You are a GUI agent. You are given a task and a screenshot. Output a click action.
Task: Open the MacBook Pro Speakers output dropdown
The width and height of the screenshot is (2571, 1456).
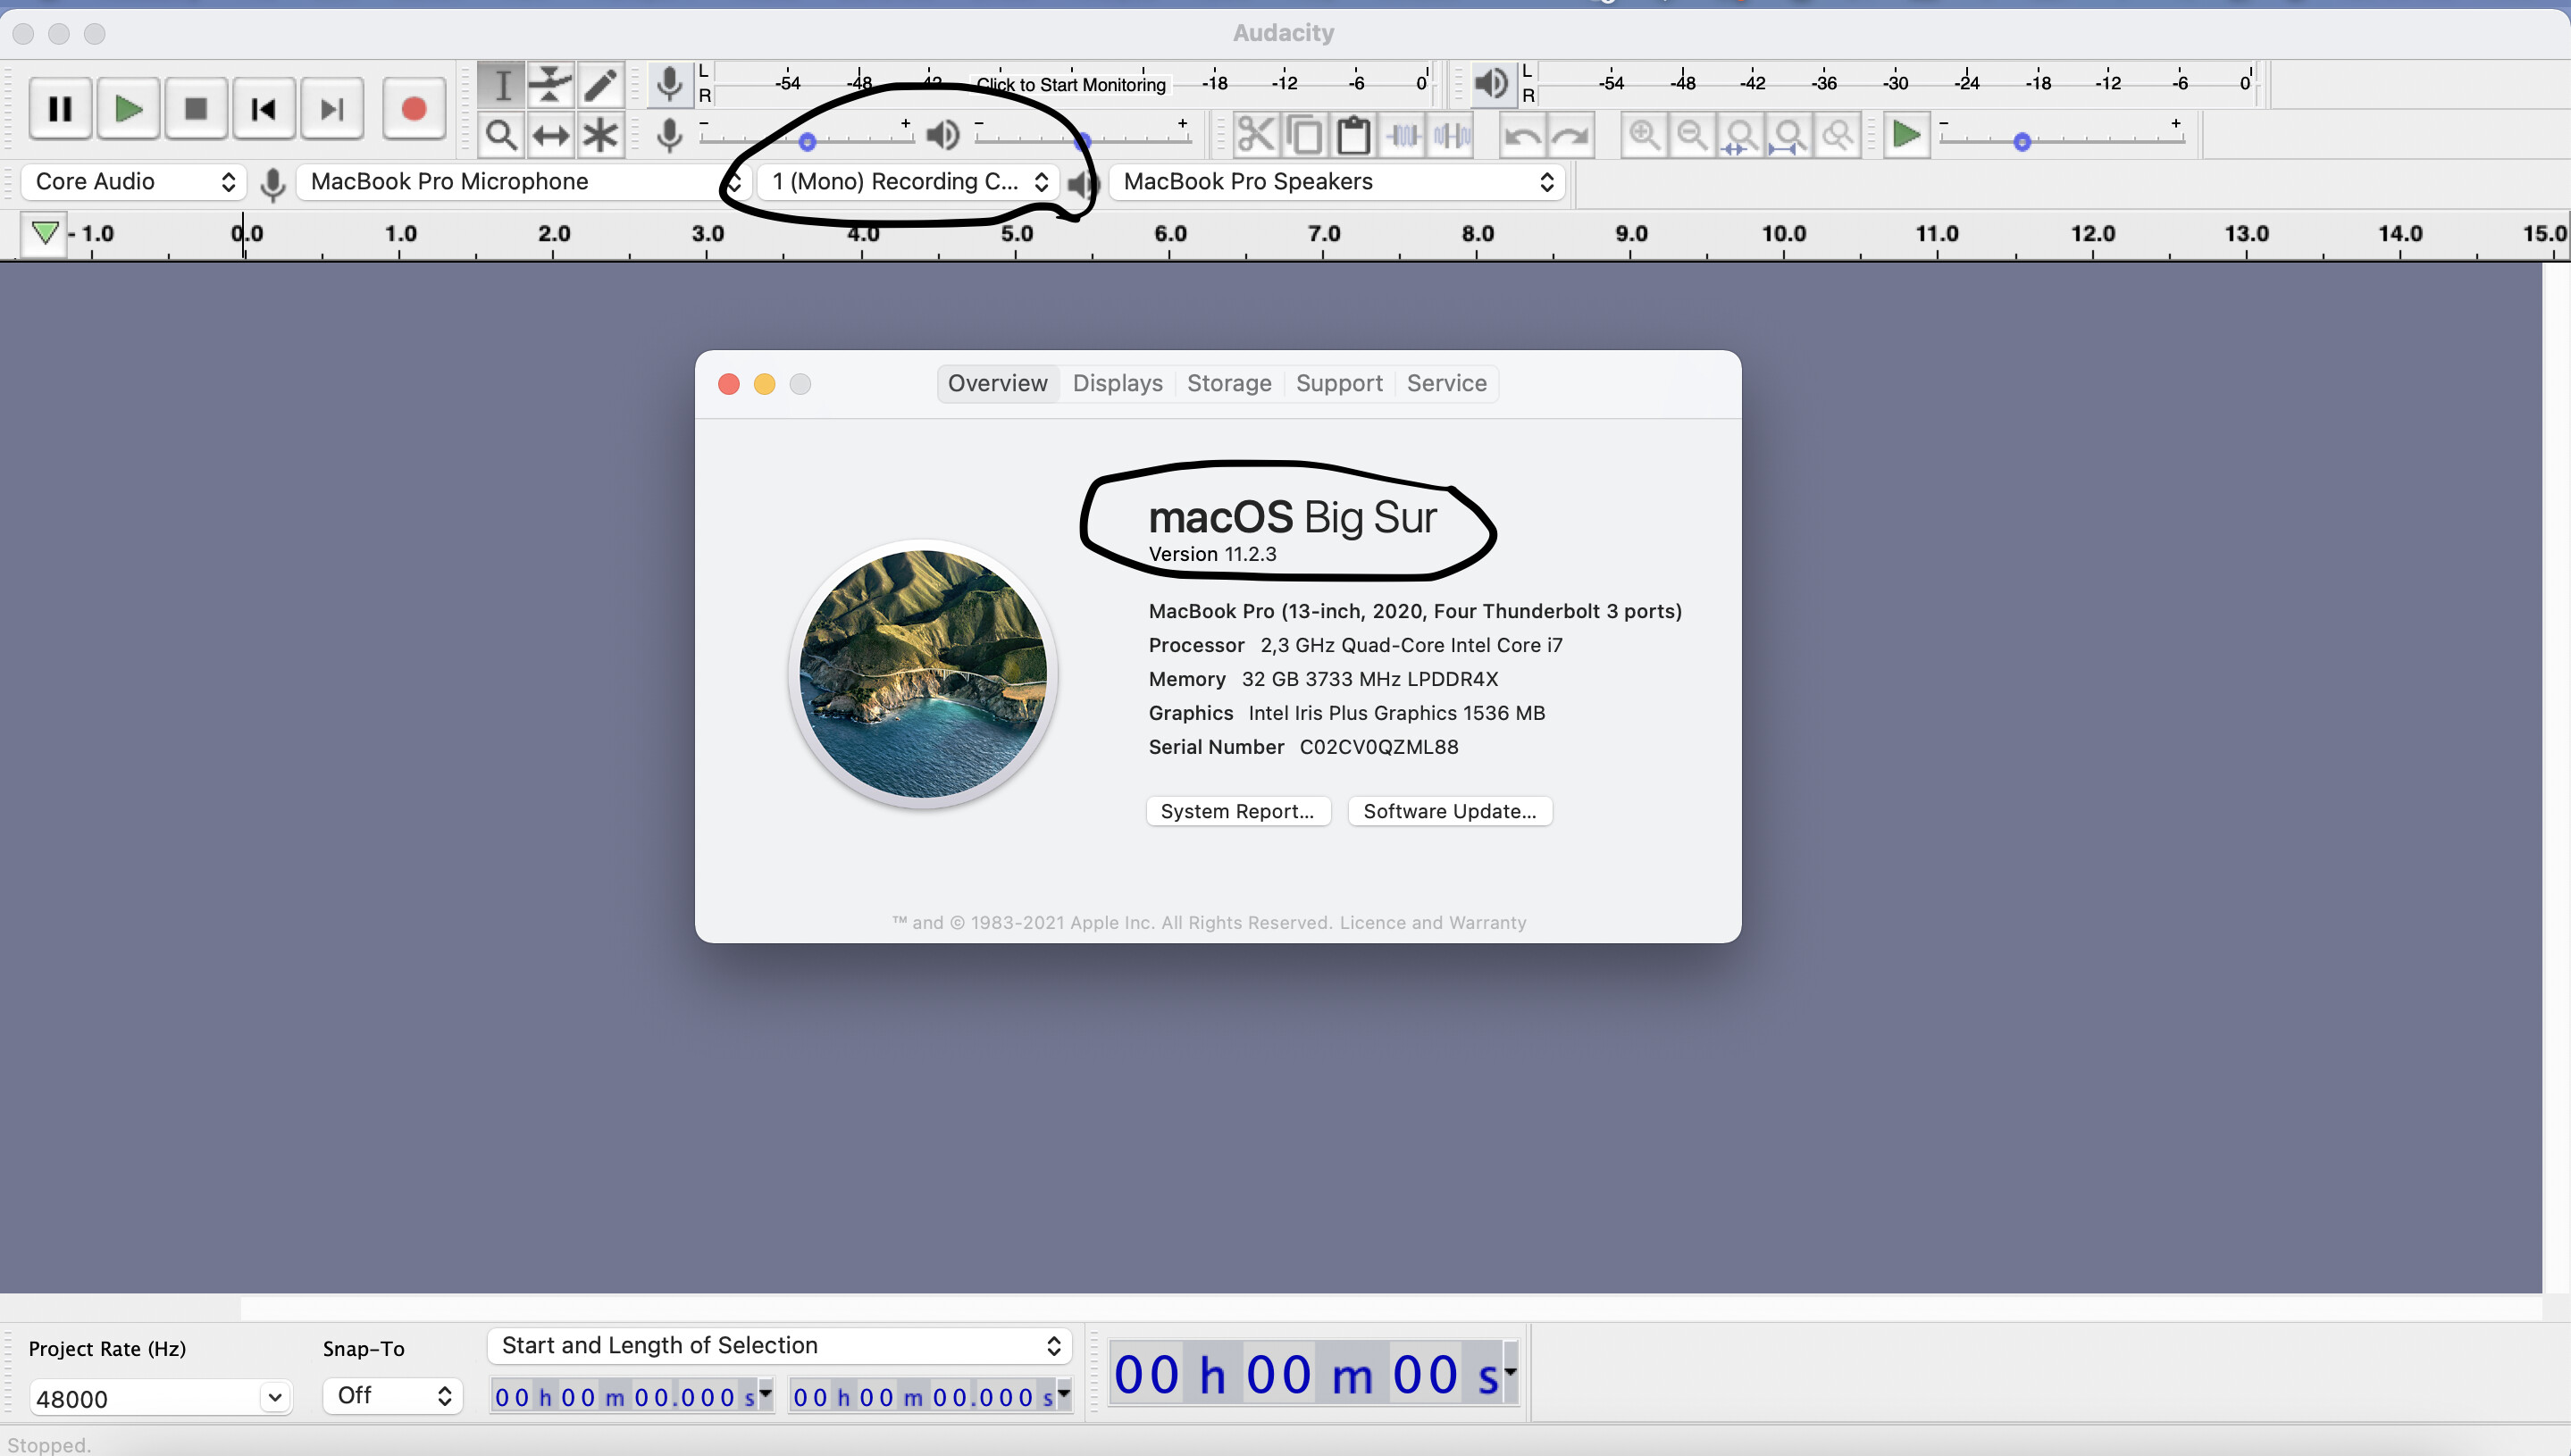point(1338,182)
